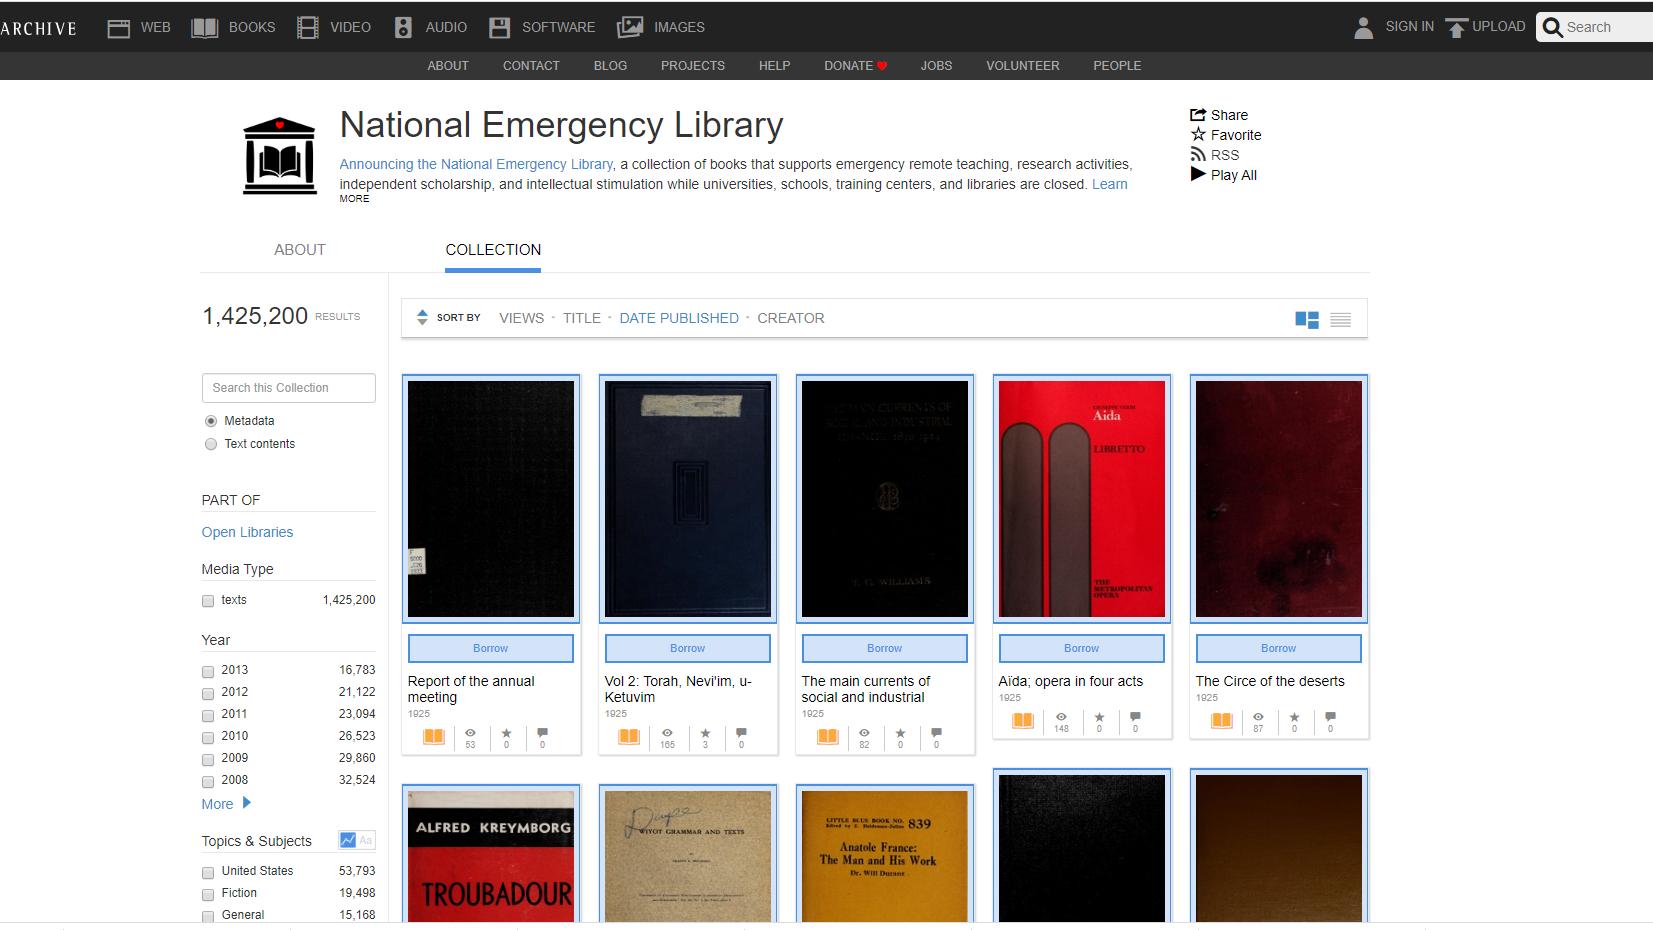Expand More years list
The width and height of the screenshot is (1653, 930).
click(226, 804)
